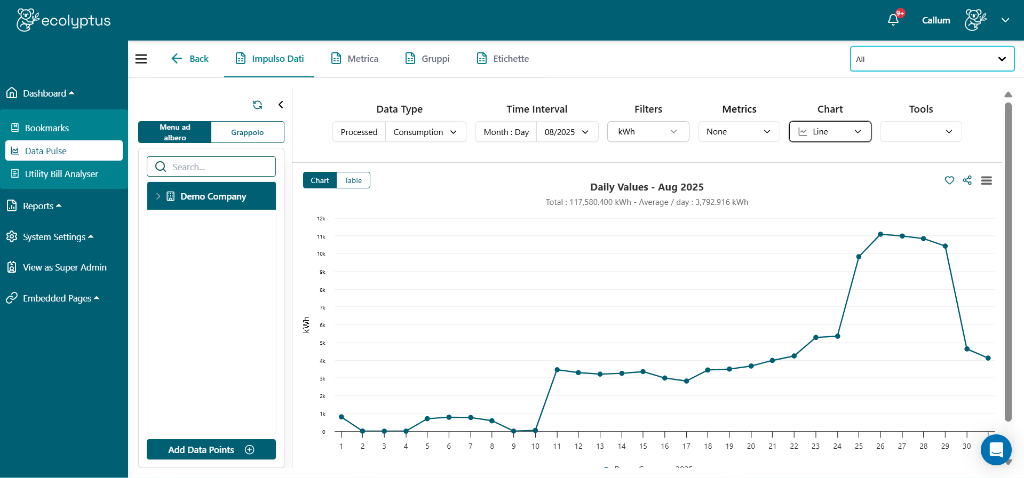Open the chat support bubble
This screenshot has height=478, width=1024.
[995, 450]
